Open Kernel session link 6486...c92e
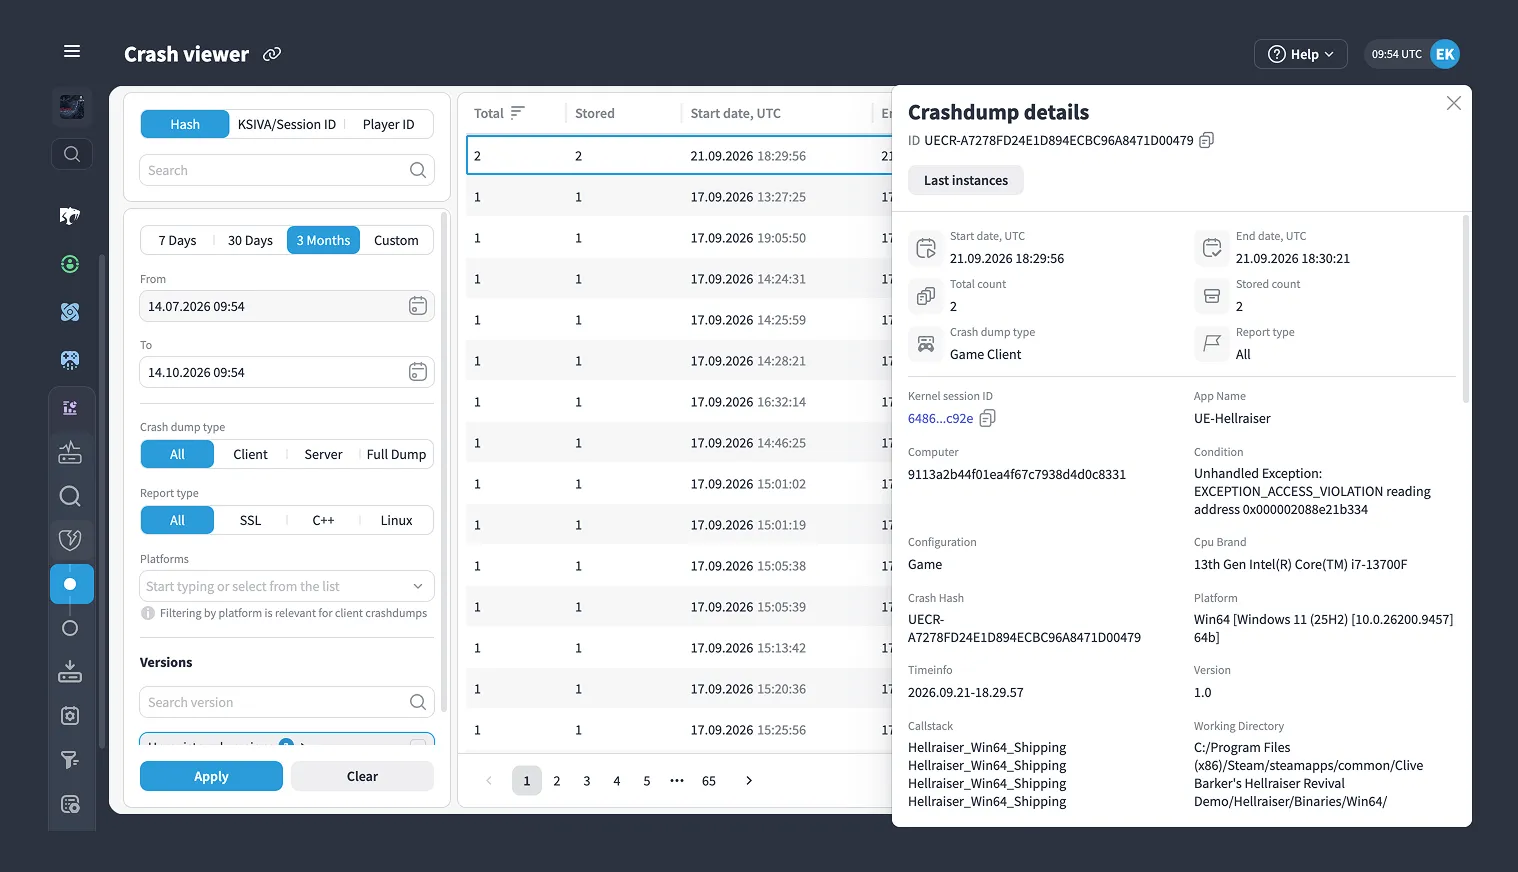 point(940,418)
